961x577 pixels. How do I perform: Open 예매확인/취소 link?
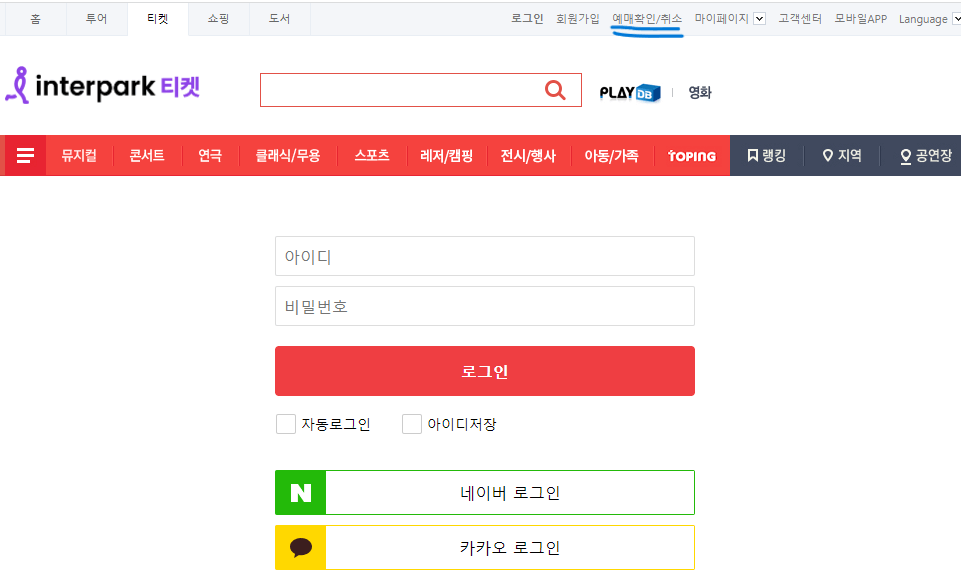(x=647, y=18)
